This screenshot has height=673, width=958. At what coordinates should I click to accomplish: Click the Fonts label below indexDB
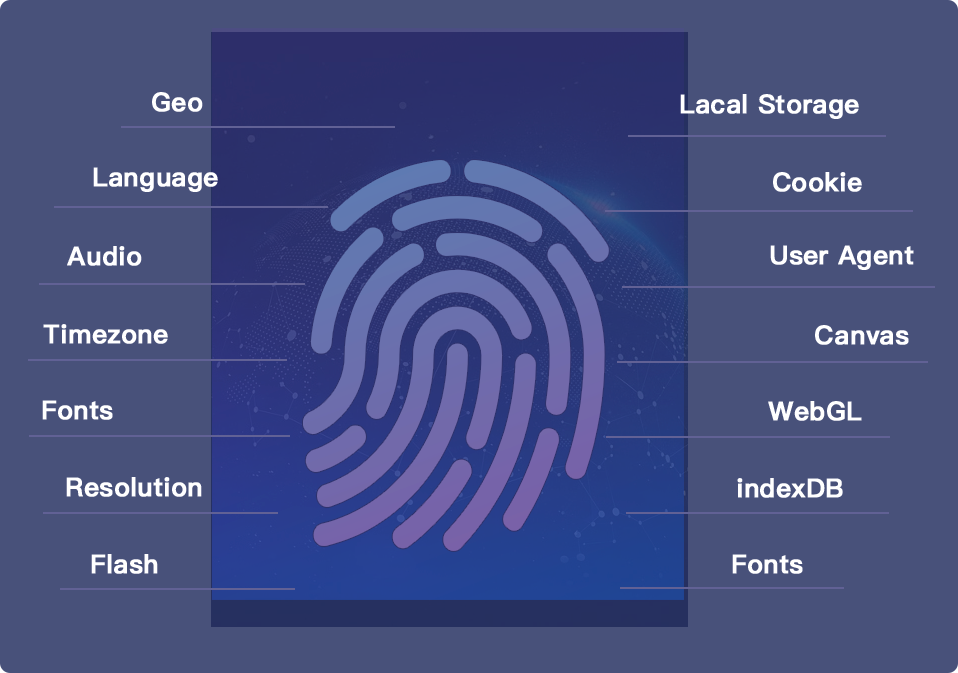(x=767, y=565)
